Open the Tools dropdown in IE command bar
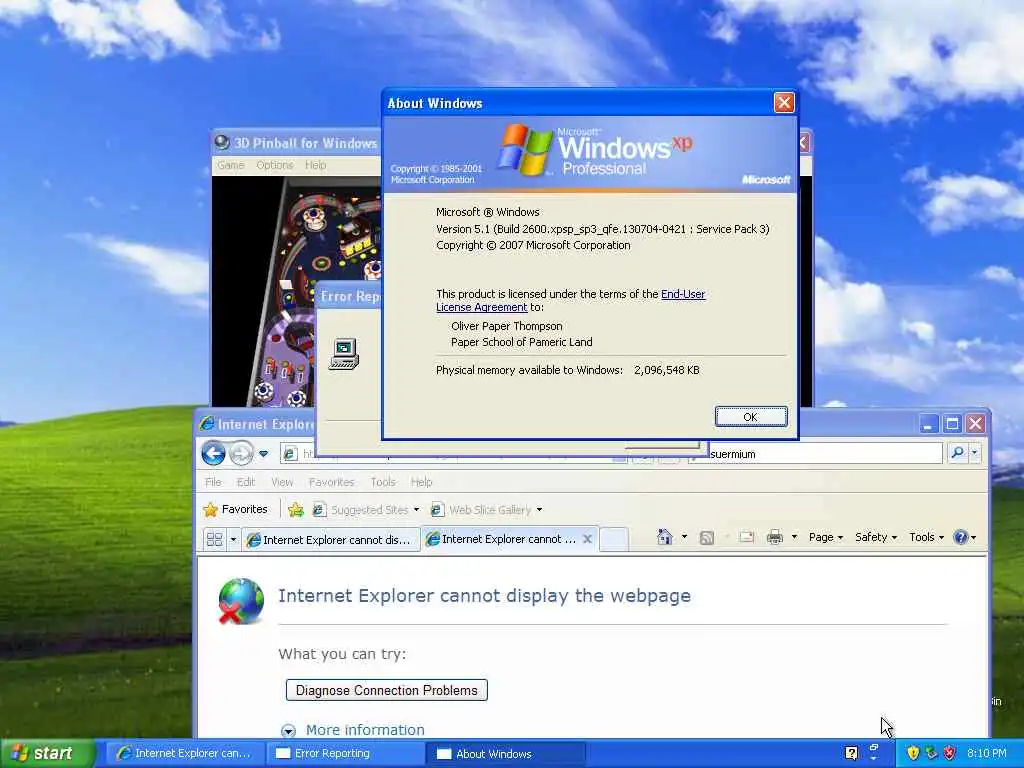 pos(926,537)
